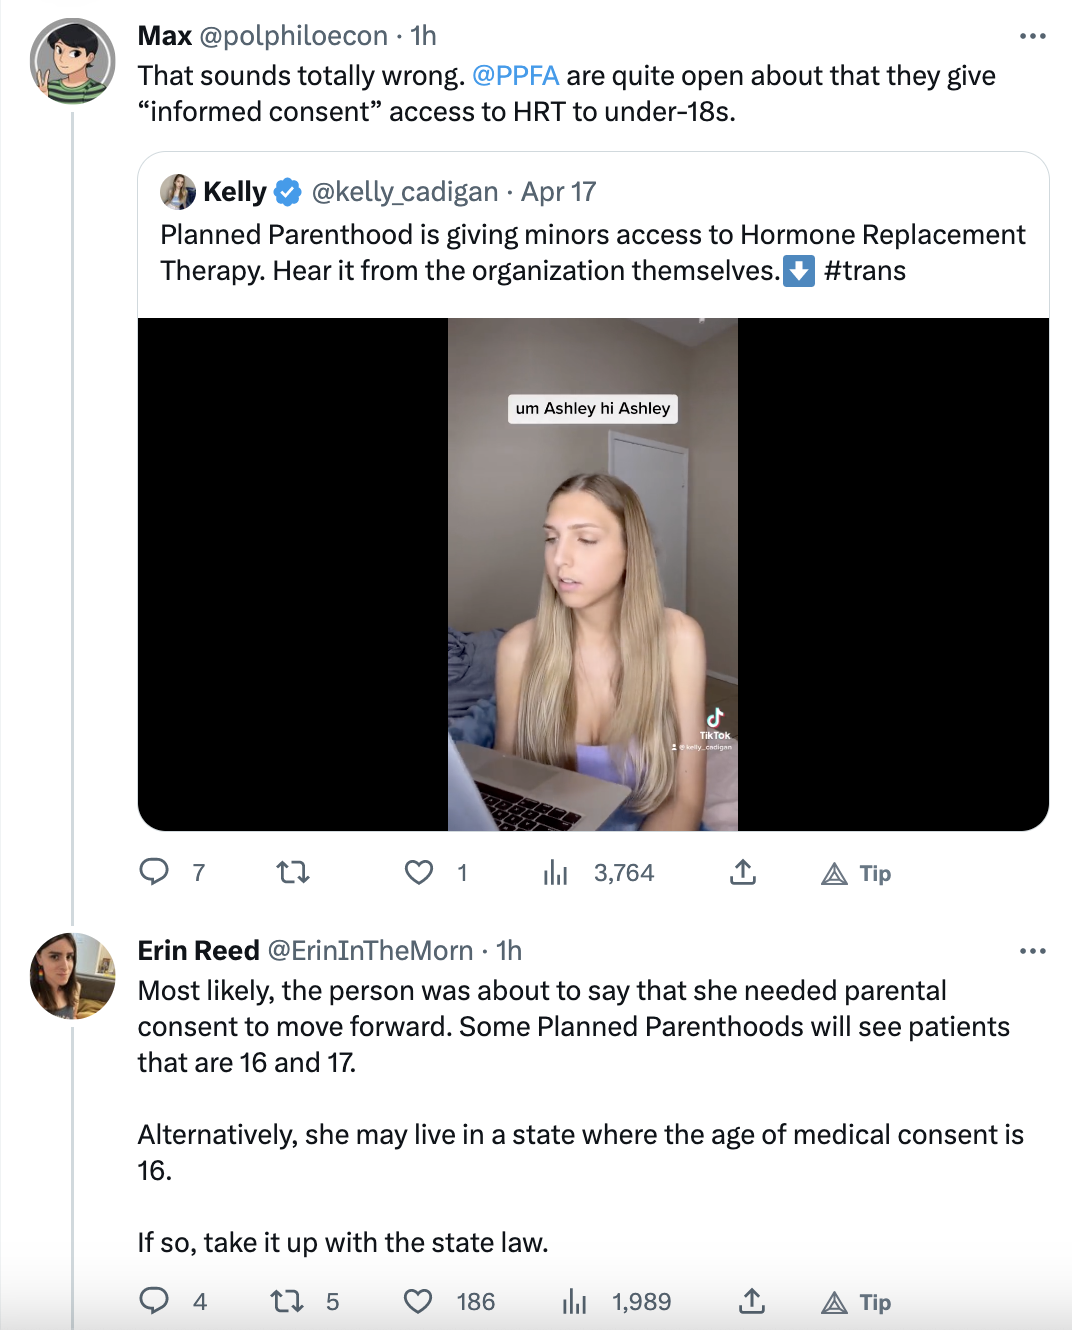Play the quoted TikTok video
1072x1330 pixels.
click(593, 574)
